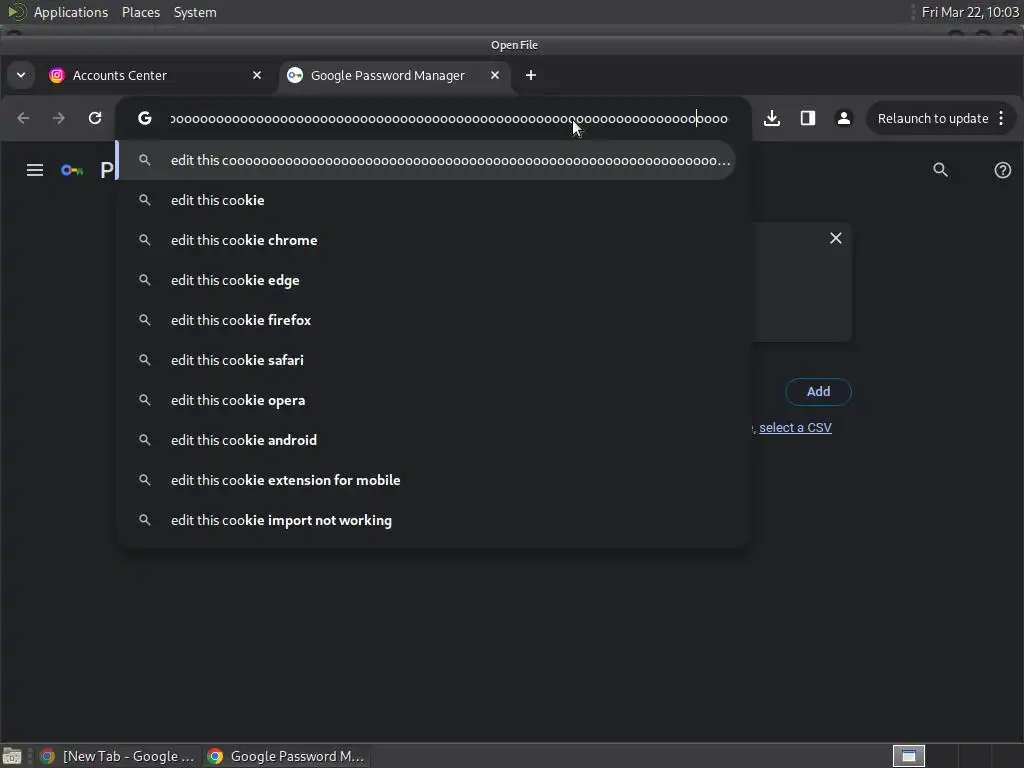Screen dimensions: 1024x768
Task: Select the first suggestion with long ooooo text
Action: point(426,161)
